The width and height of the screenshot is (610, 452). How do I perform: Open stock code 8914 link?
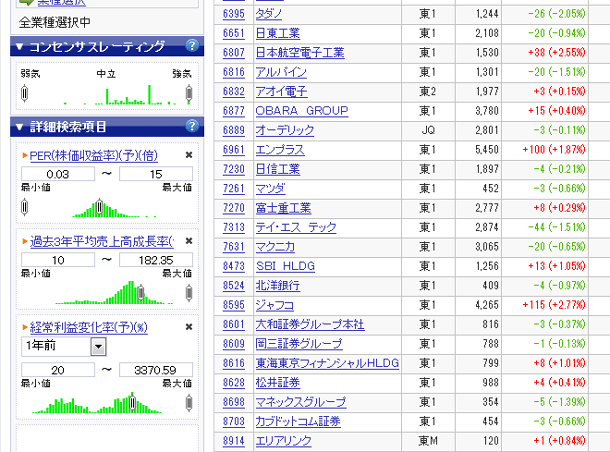(x=234, y=441)
